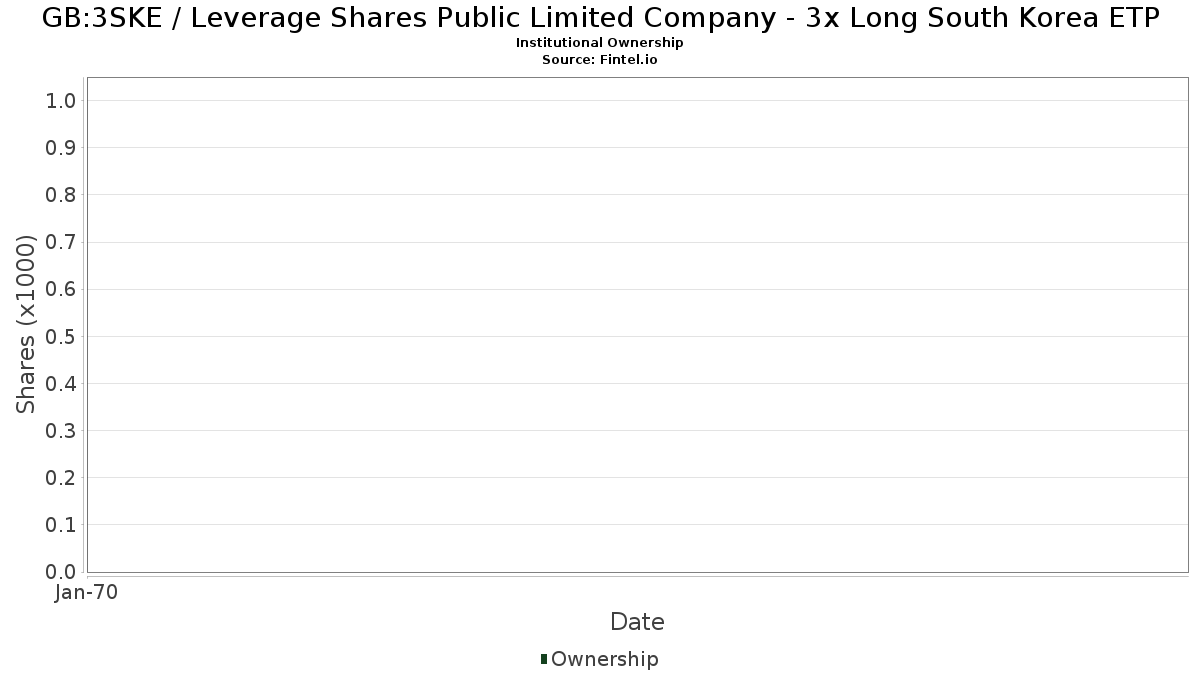Click the 0.9 y-axis tick label
Viewport: 1200px width, 675px height.
coord(61,147)
